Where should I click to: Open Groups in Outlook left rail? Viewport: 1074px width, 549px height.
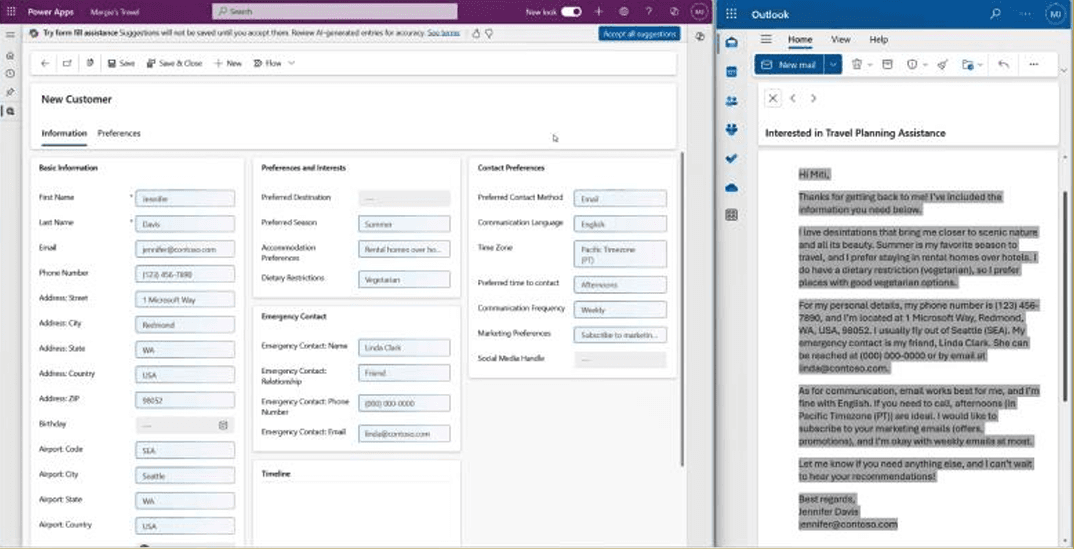click(732, 129)
